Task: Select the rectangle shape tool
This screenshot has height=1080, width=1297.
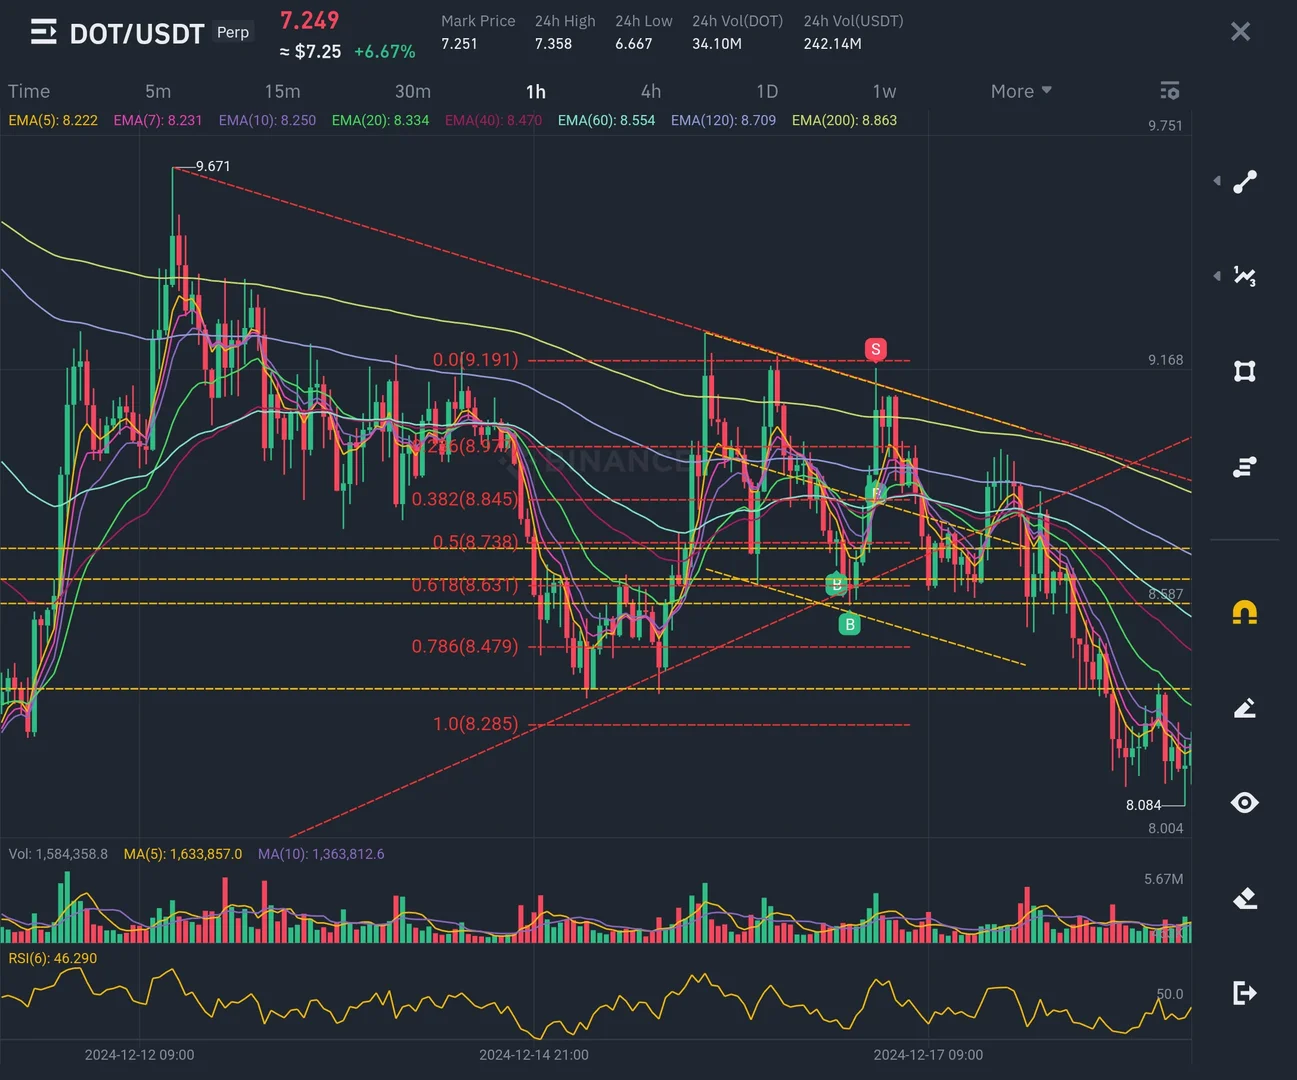Action: click(1245, 371)
